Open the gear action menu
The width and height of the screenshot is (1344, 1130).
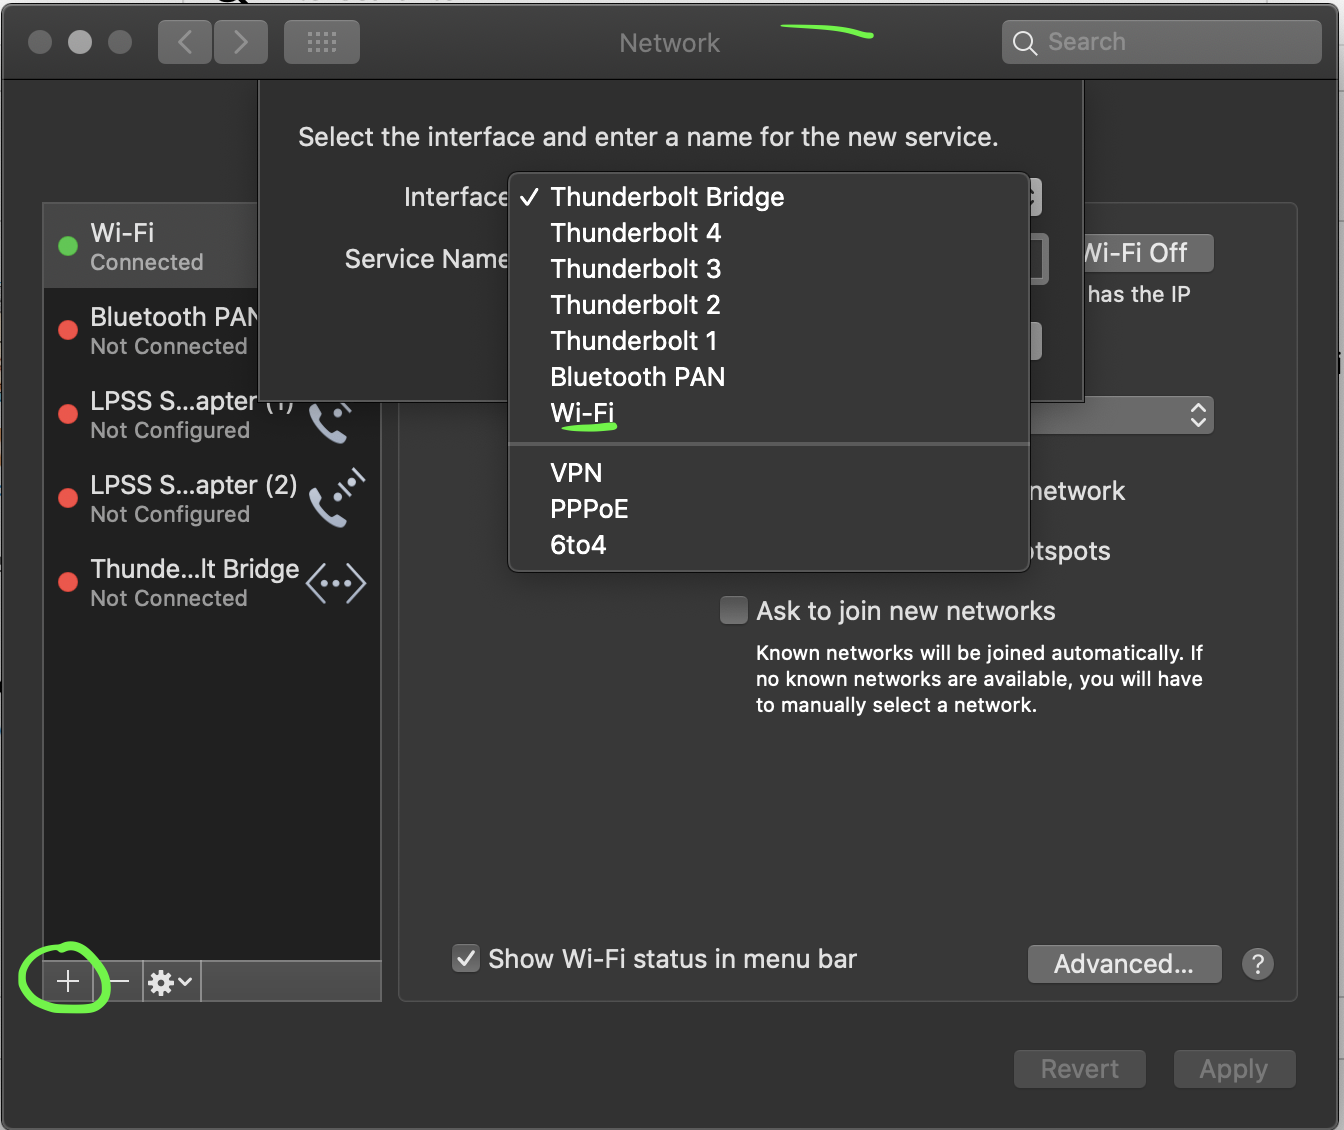(x=171, y=982)
